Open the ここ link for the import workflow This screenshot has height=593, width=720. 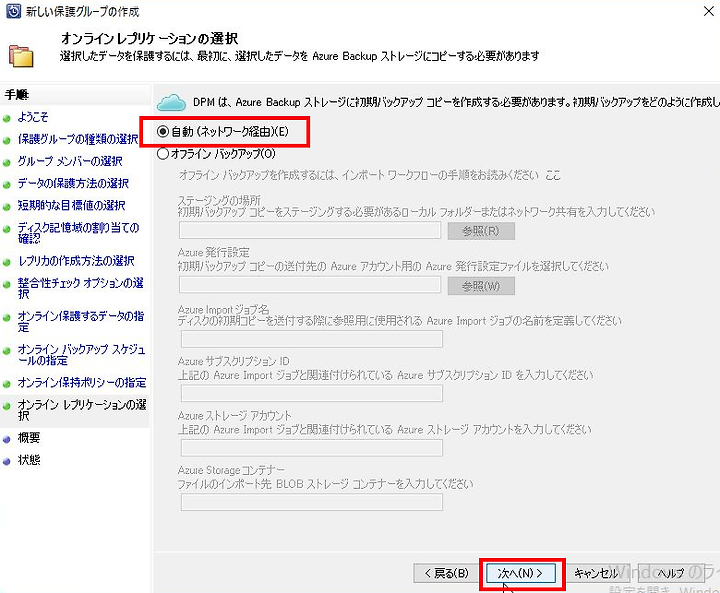pyautogui.click(x=553, y=175)
